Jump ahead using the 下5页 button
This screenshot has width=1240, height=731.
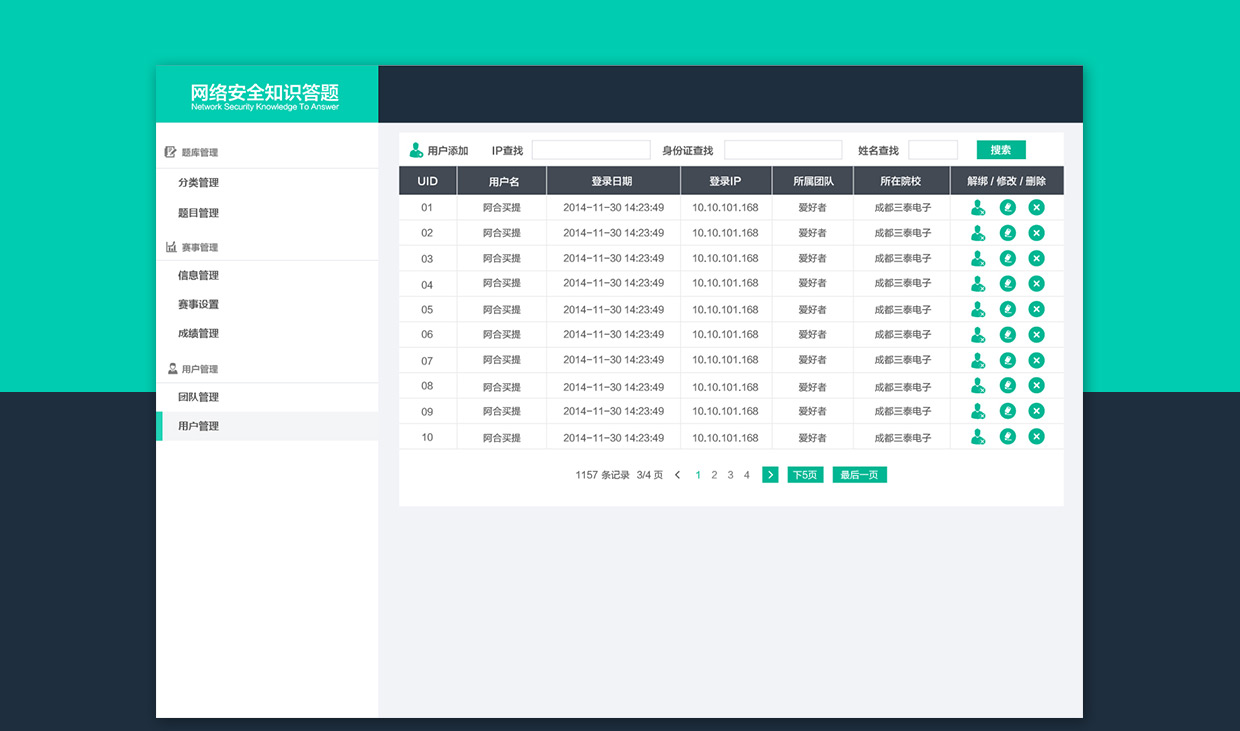(805, 475)
